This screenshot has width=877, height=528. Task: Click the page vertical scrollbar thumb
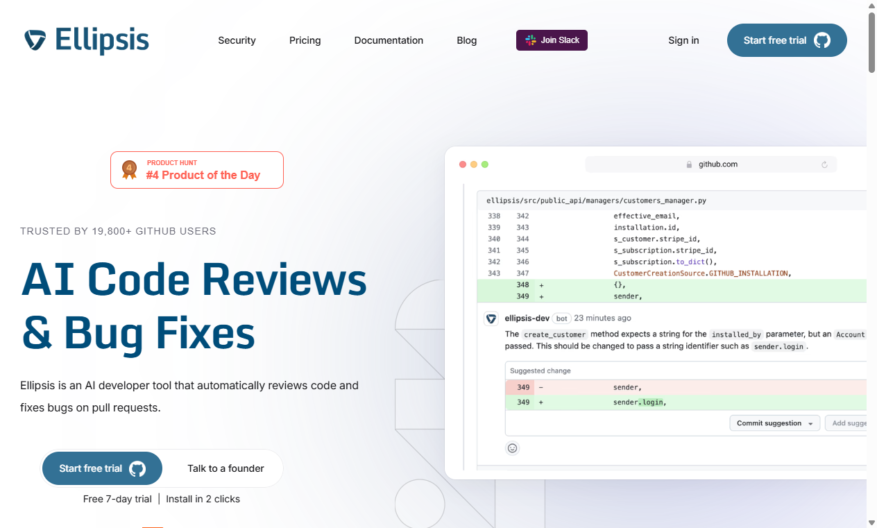point(871,42)
